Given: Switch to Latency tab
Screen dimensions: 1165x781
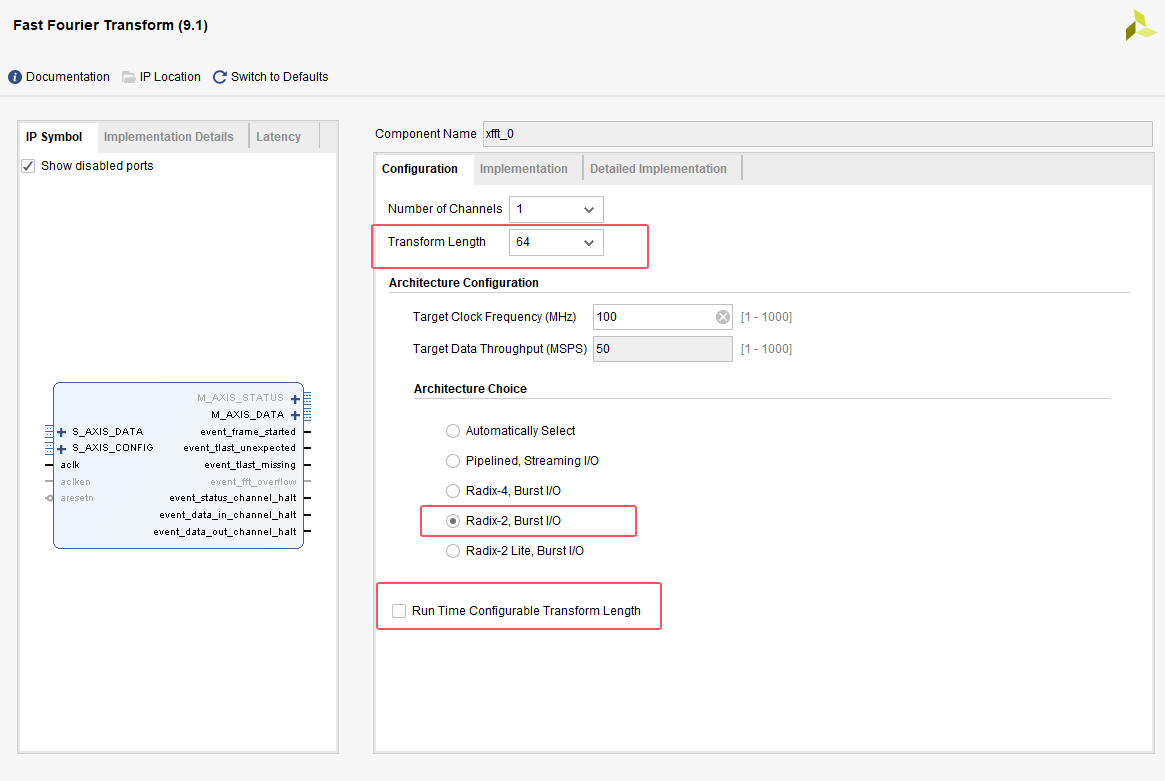Looking at the screenshot, I should [x=279, y=137].
